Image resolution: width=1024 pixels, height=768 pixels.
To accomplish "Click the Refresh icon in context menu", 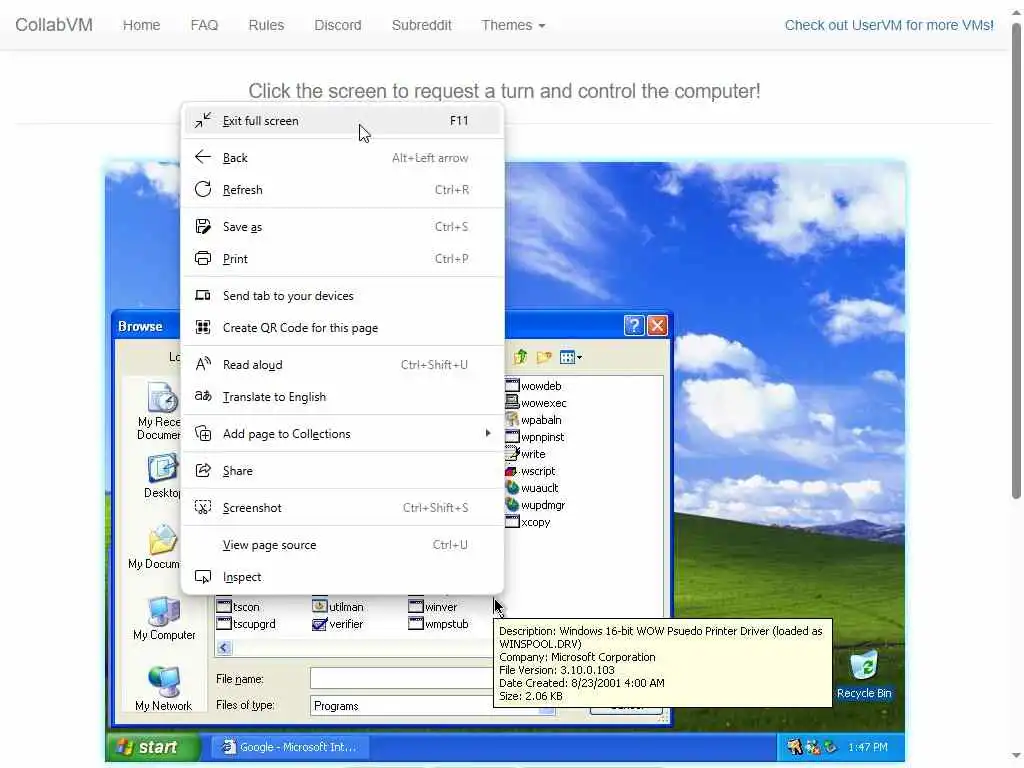I will (x=203, y=189).
